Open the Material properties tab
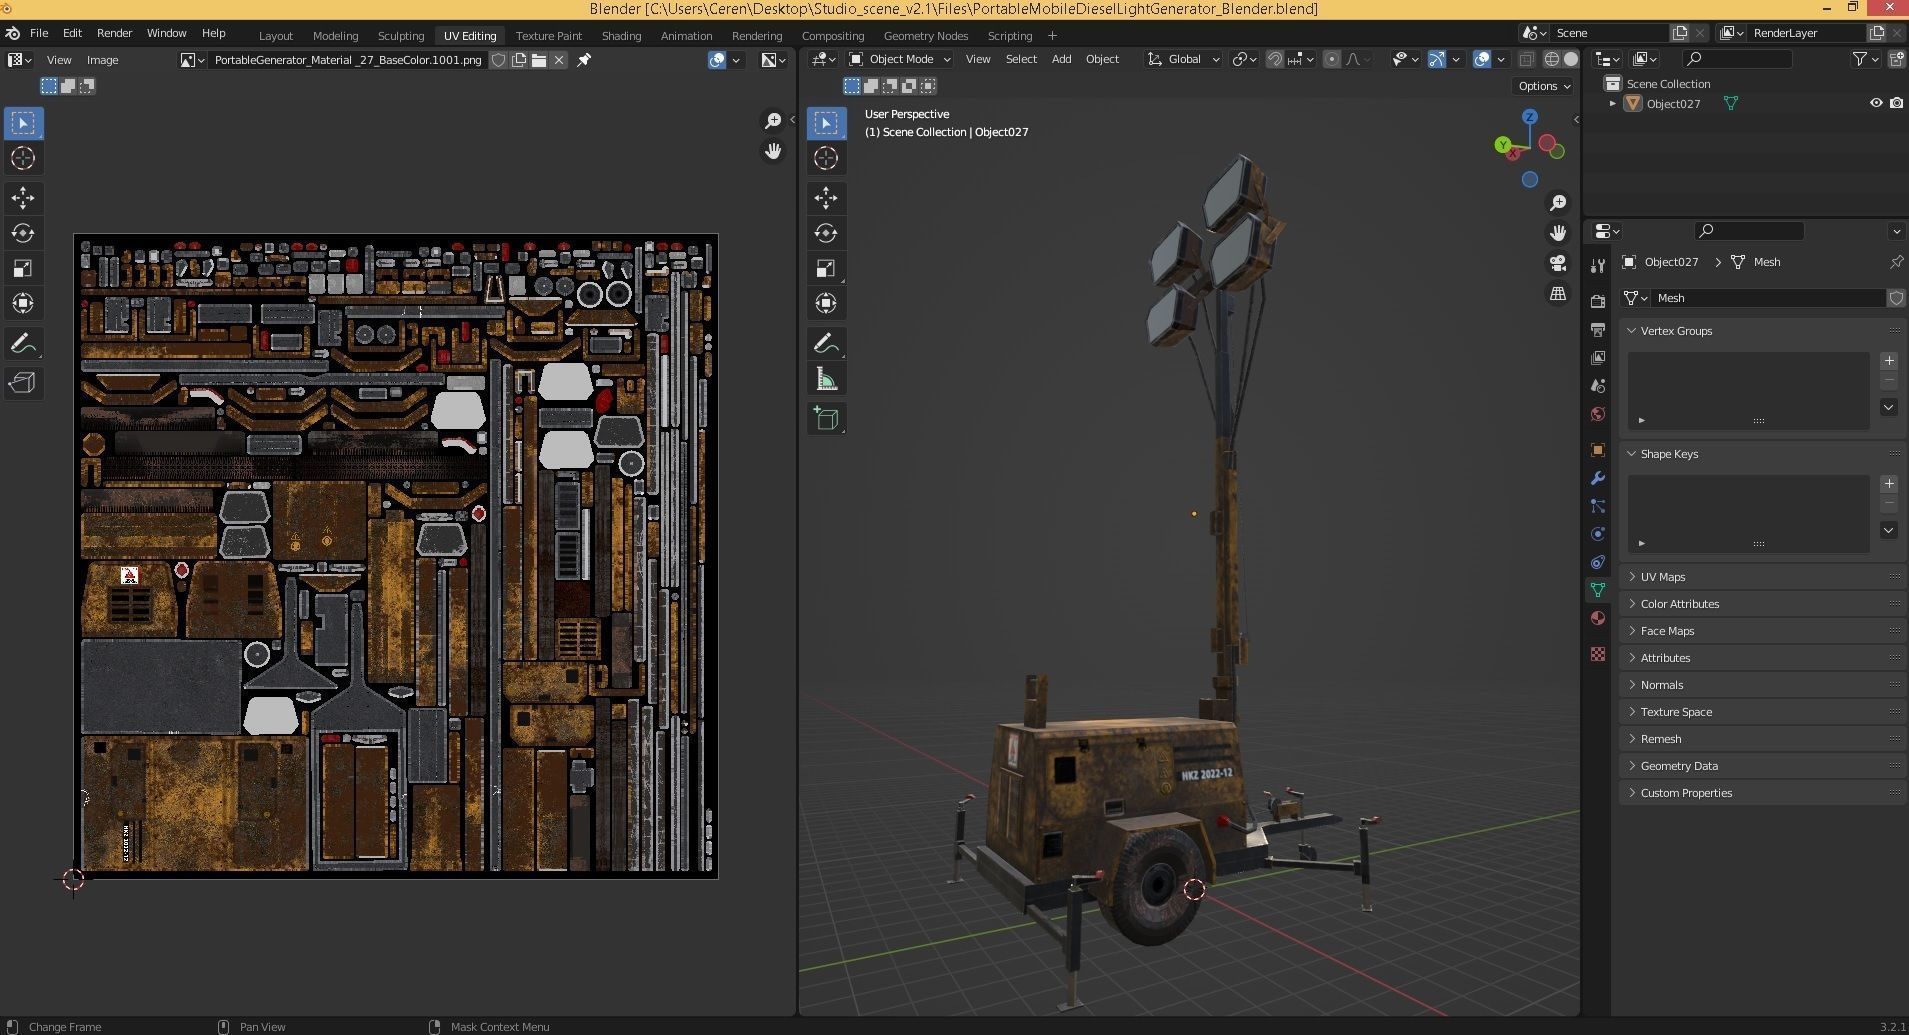 [x=1597, y=618]
